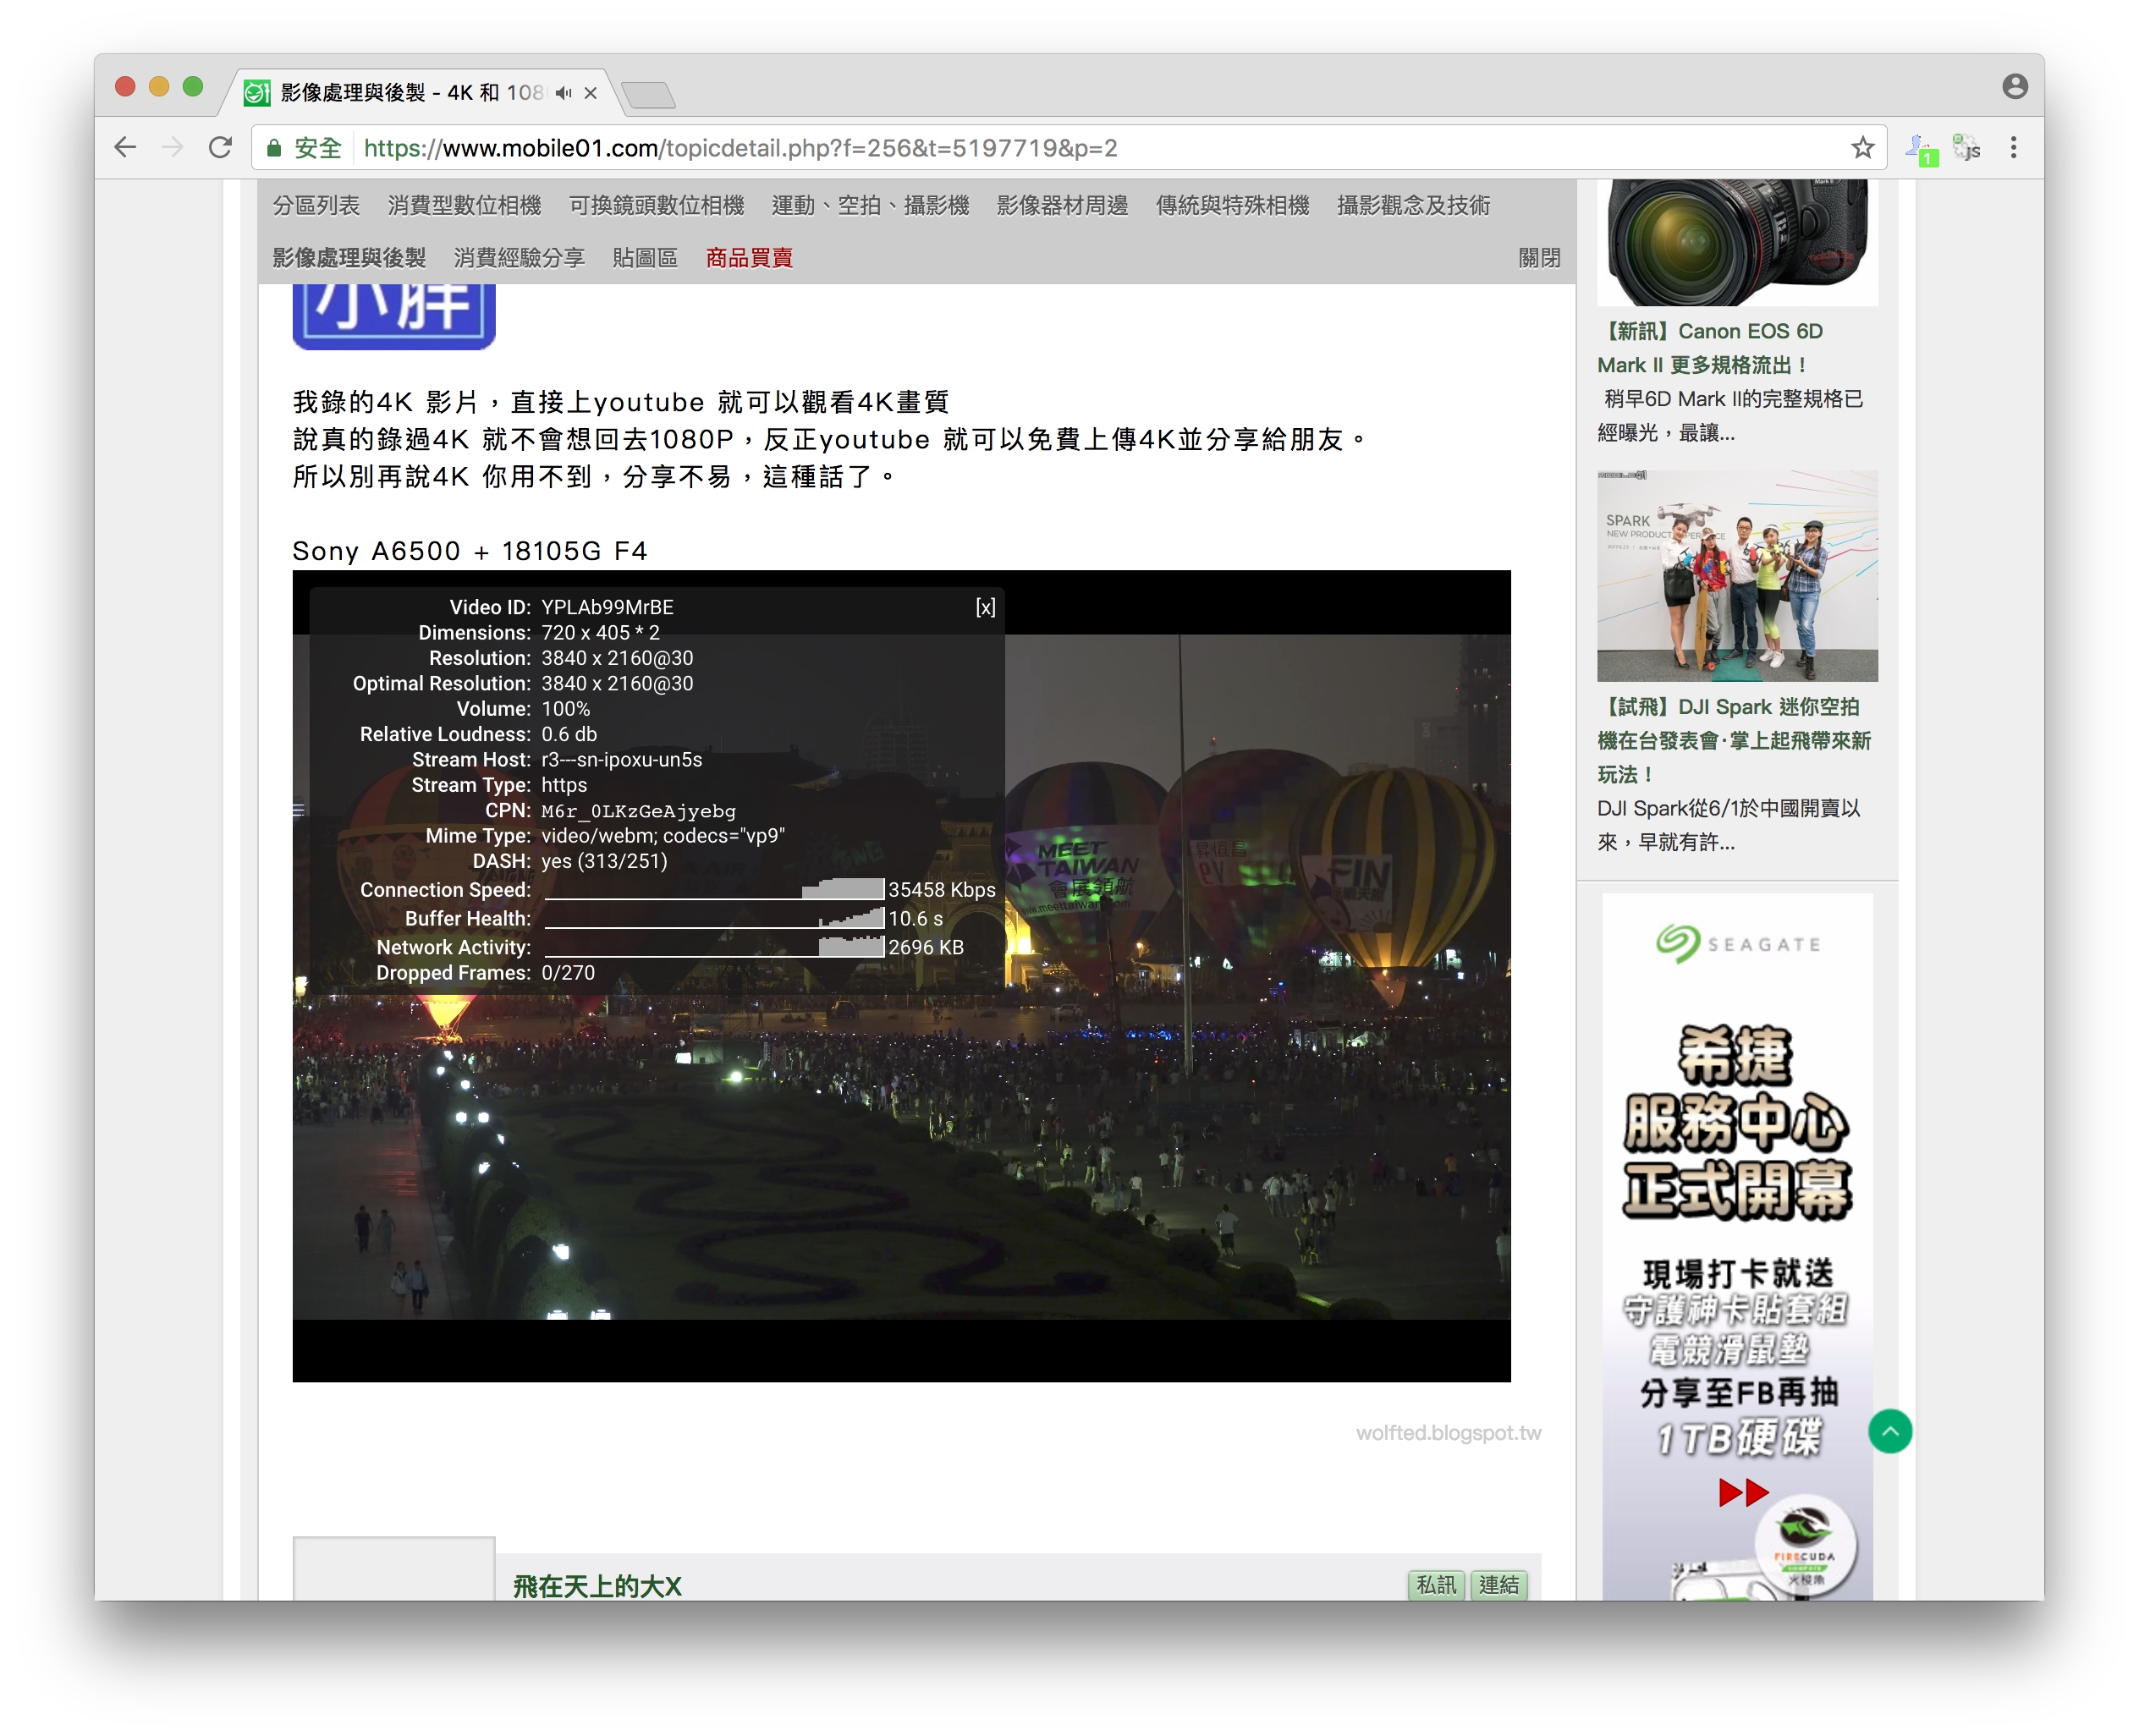Close the 影像處理與後製 browser tab
The image size is (2139, 1736).
[591, 93]
